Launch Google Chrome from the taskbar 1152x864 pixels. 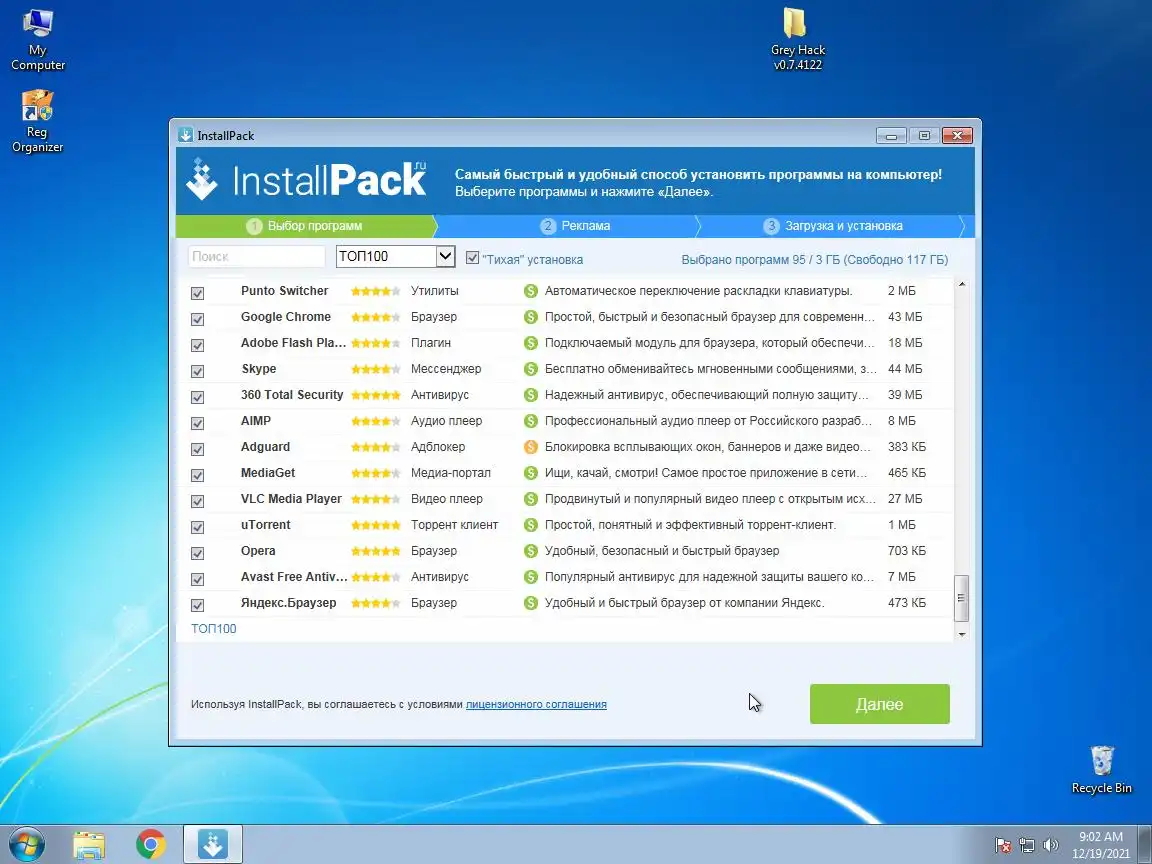click(151, 845)
